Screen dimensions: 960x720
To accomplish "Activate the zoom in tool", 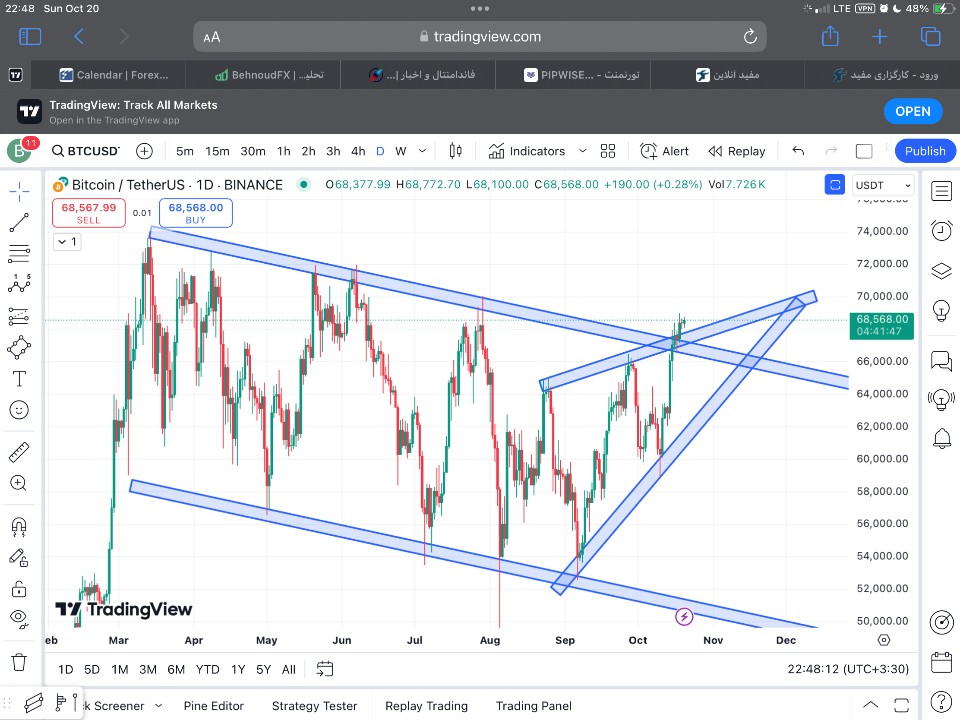I will tap(19, 483).
